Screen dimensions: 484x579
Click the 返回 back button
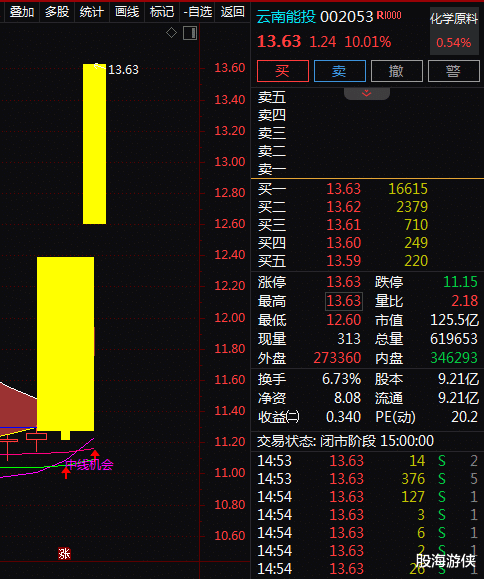coord(233,12)
